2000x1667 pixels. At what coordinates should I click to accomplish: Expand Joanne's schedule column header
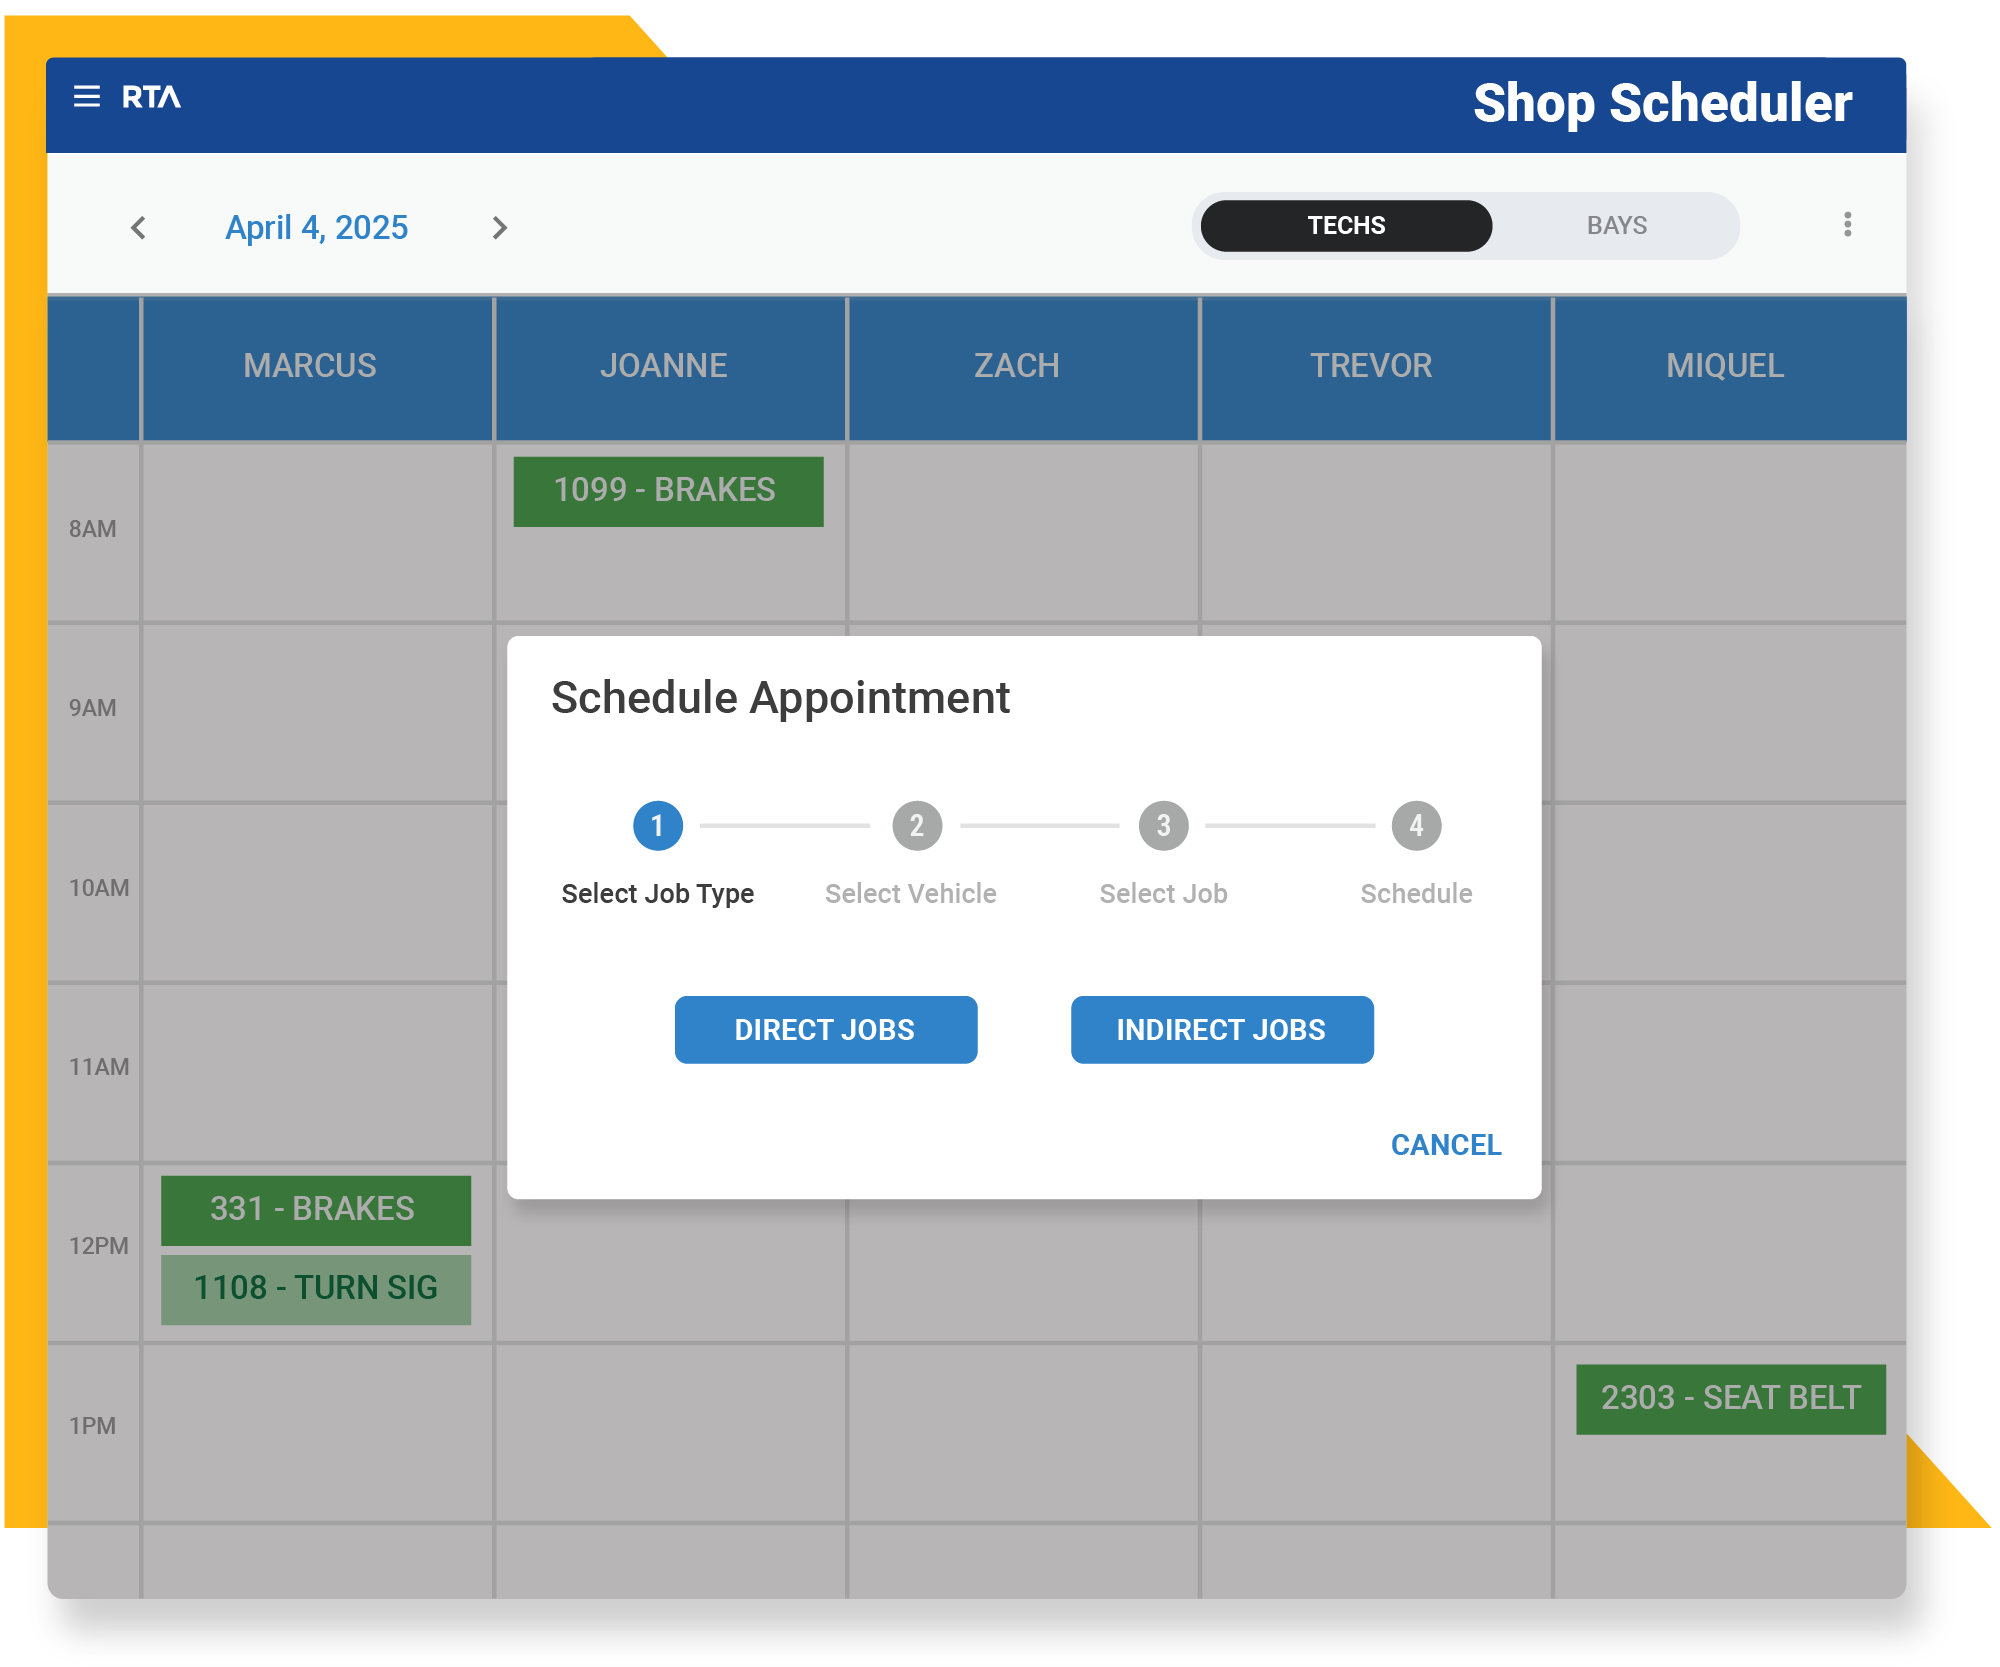pyautogui.click(x=664, y=365)
